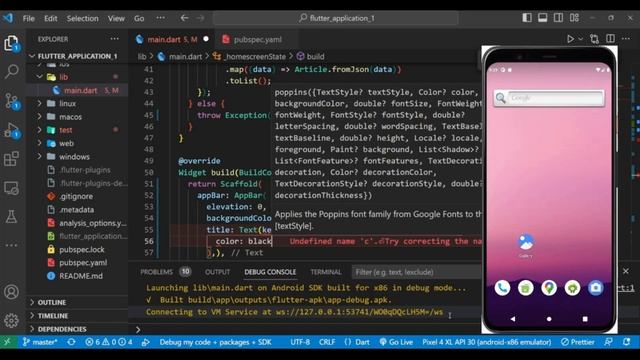This screenshot has width=640, height=360.
Task: Open Phone app in emulator dock
Action: coord(502,288)
